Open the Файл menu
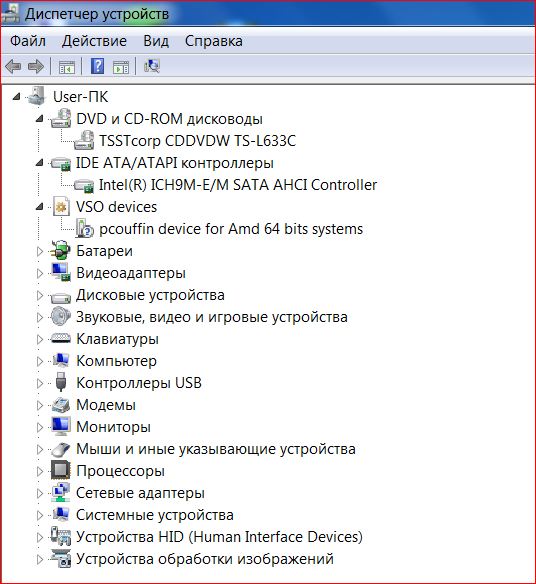The image size is (536, 584). coord(28,41)
